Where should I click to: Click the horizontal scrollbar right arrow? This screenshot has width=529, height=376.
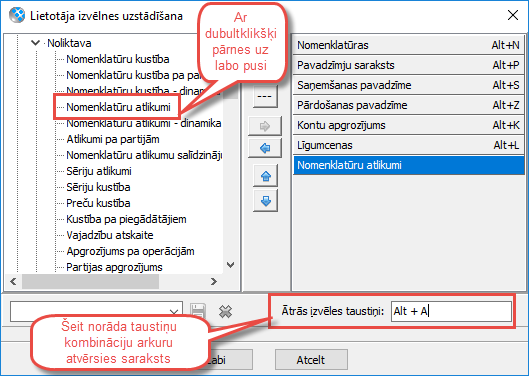pyautogui.click(x=214, y=281)
